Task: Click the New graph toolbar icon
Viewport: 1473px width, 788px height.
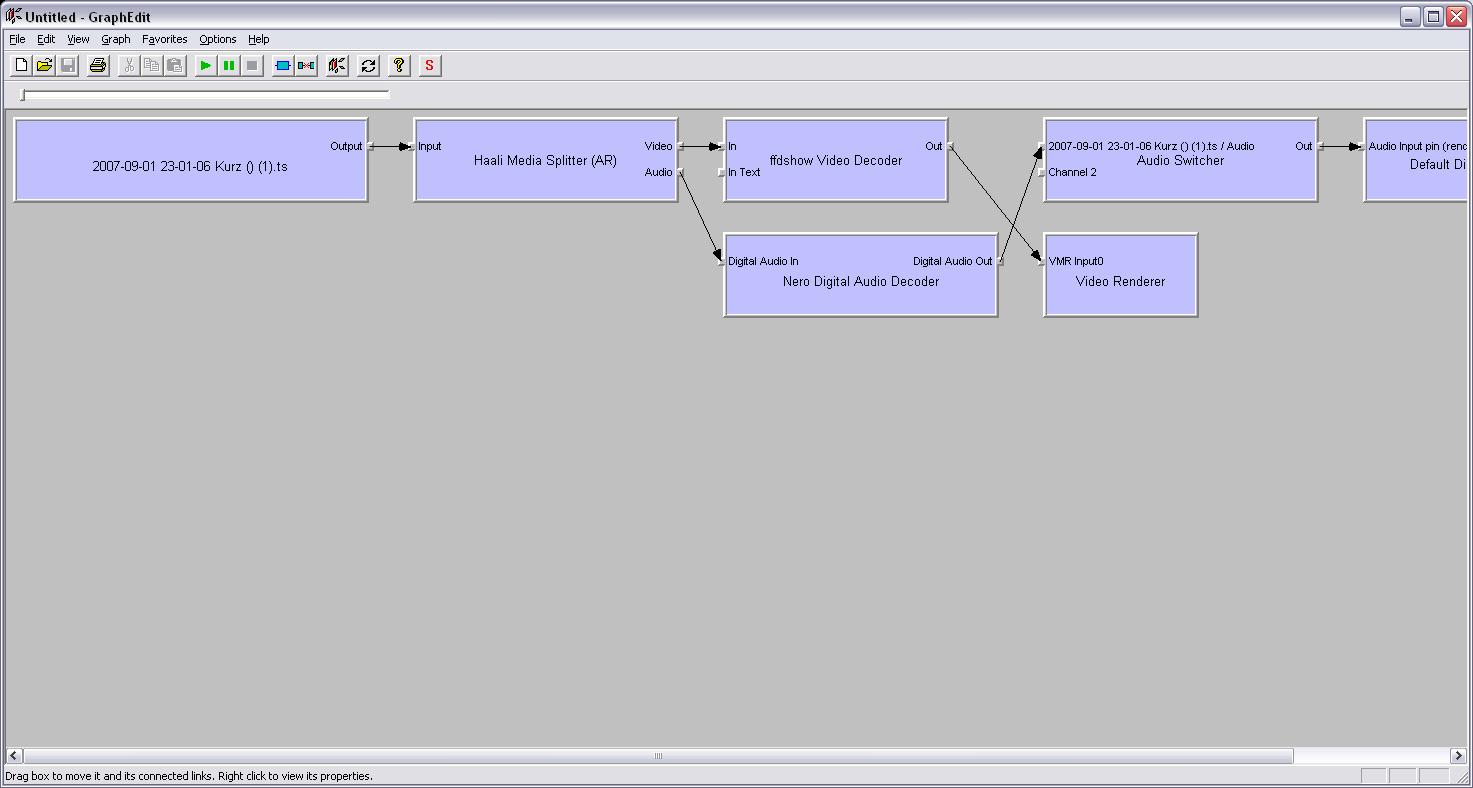Action: click(21, 66)
